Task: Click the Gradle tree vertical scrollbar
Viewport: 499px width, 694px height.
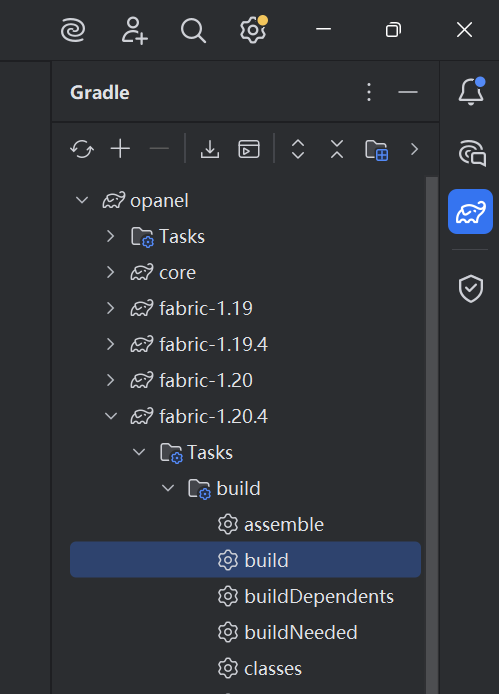Action: pyautogui.click(x=432, y=435)
